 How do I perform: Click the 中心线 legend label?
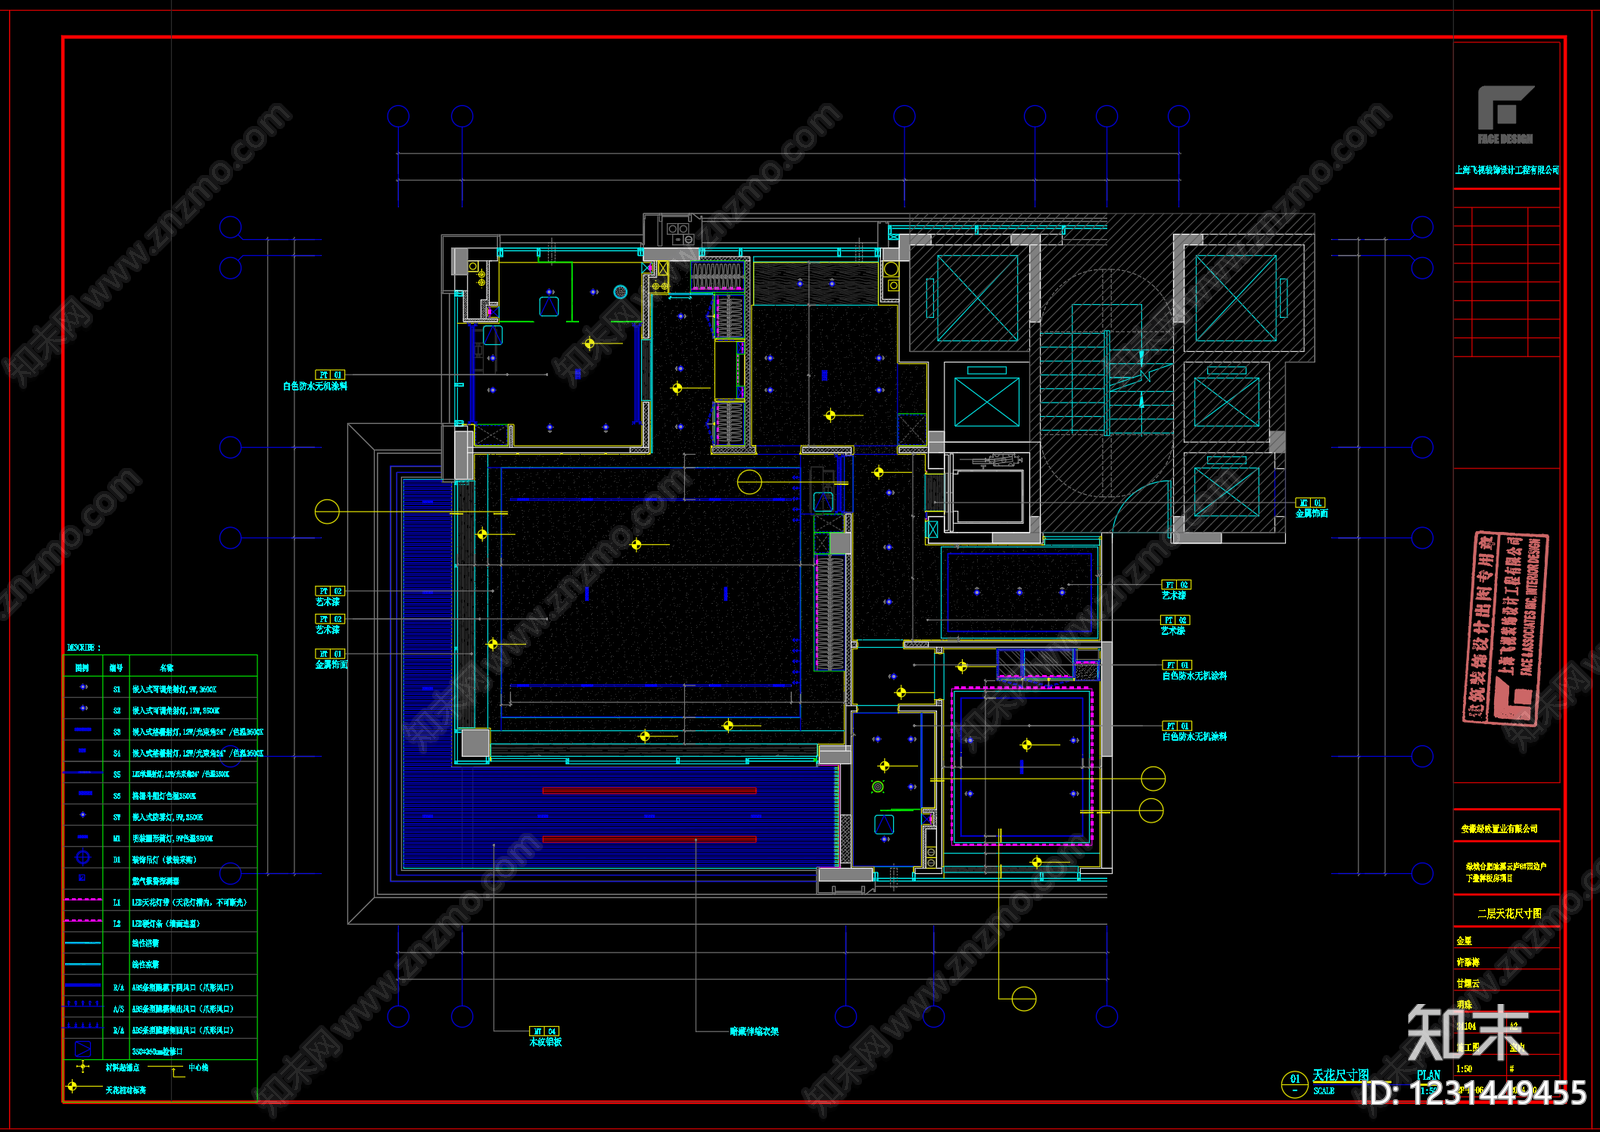pos(198,1068)
